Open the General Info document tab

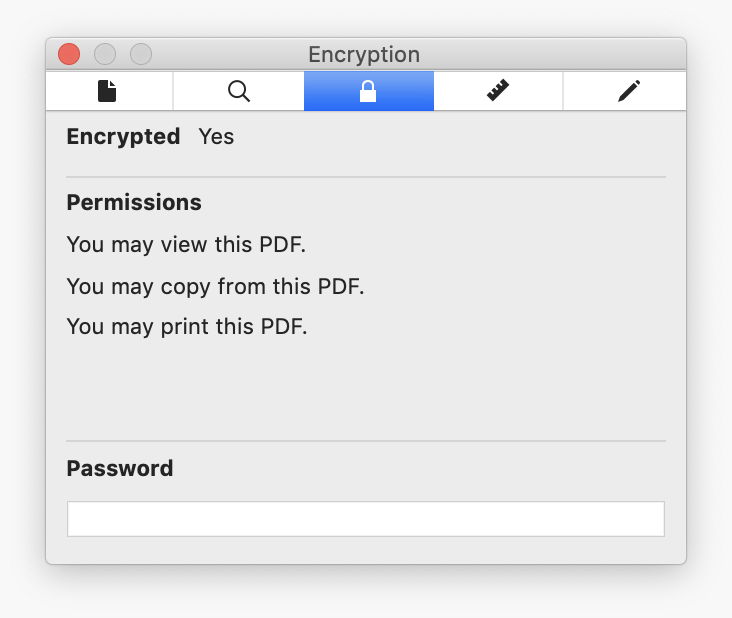click(x=108, y=91)
